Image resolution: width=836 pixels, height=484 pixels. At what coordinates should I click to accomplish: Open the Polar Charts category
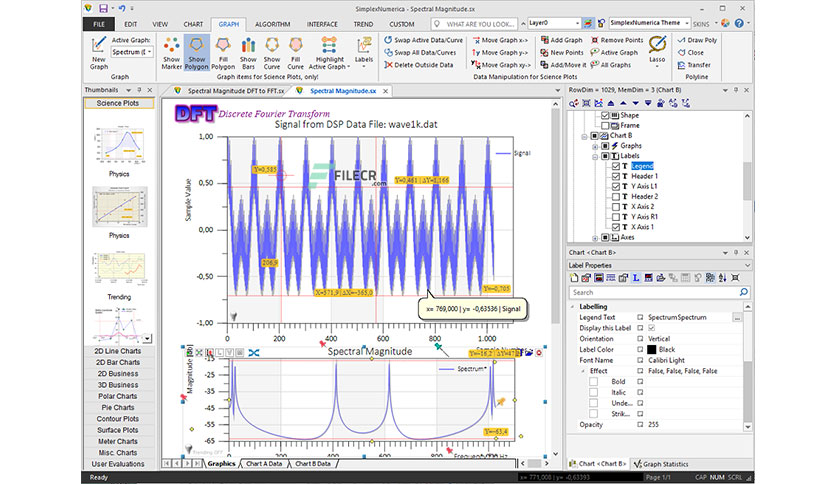tap(118, 396)
